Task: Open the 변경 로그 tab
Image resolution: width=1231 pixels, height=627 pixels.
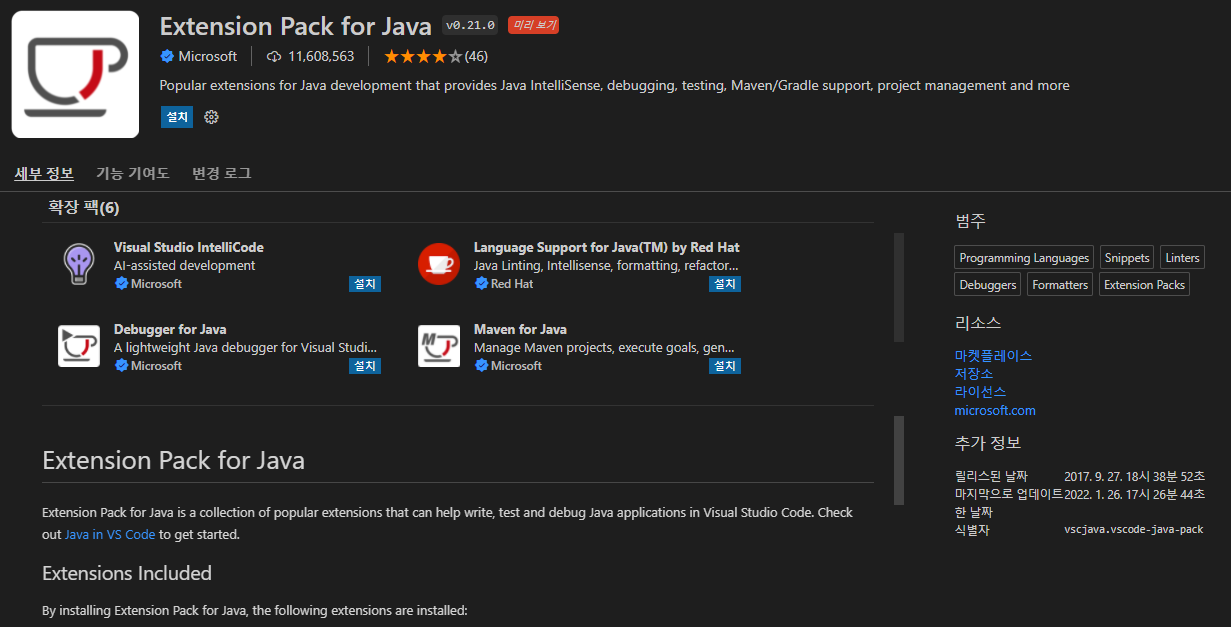Action: (221, 173)
